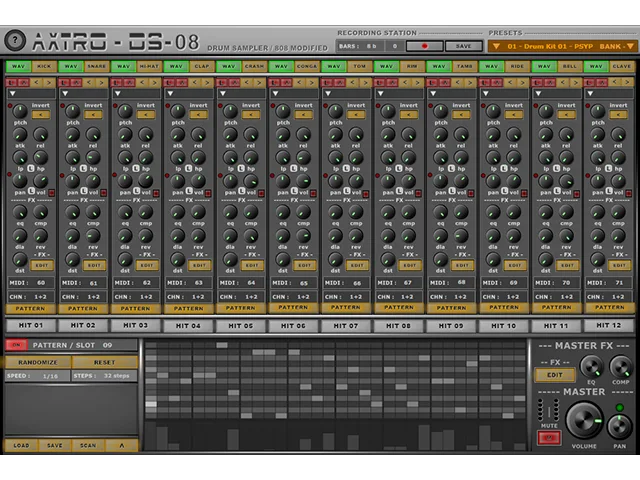
Task: Toggle the WAV button for SNARE
Action: click(x=71, y=66)
